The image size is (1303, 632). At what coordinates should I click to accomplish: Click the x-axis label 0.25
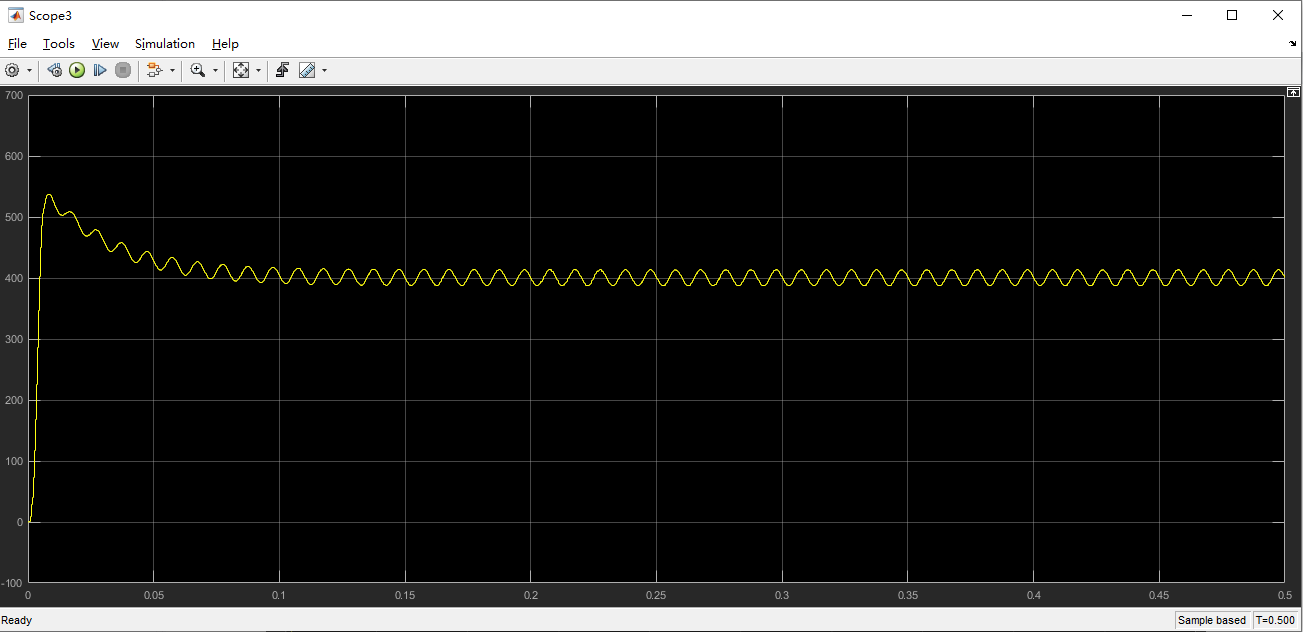tap(656, 596)
